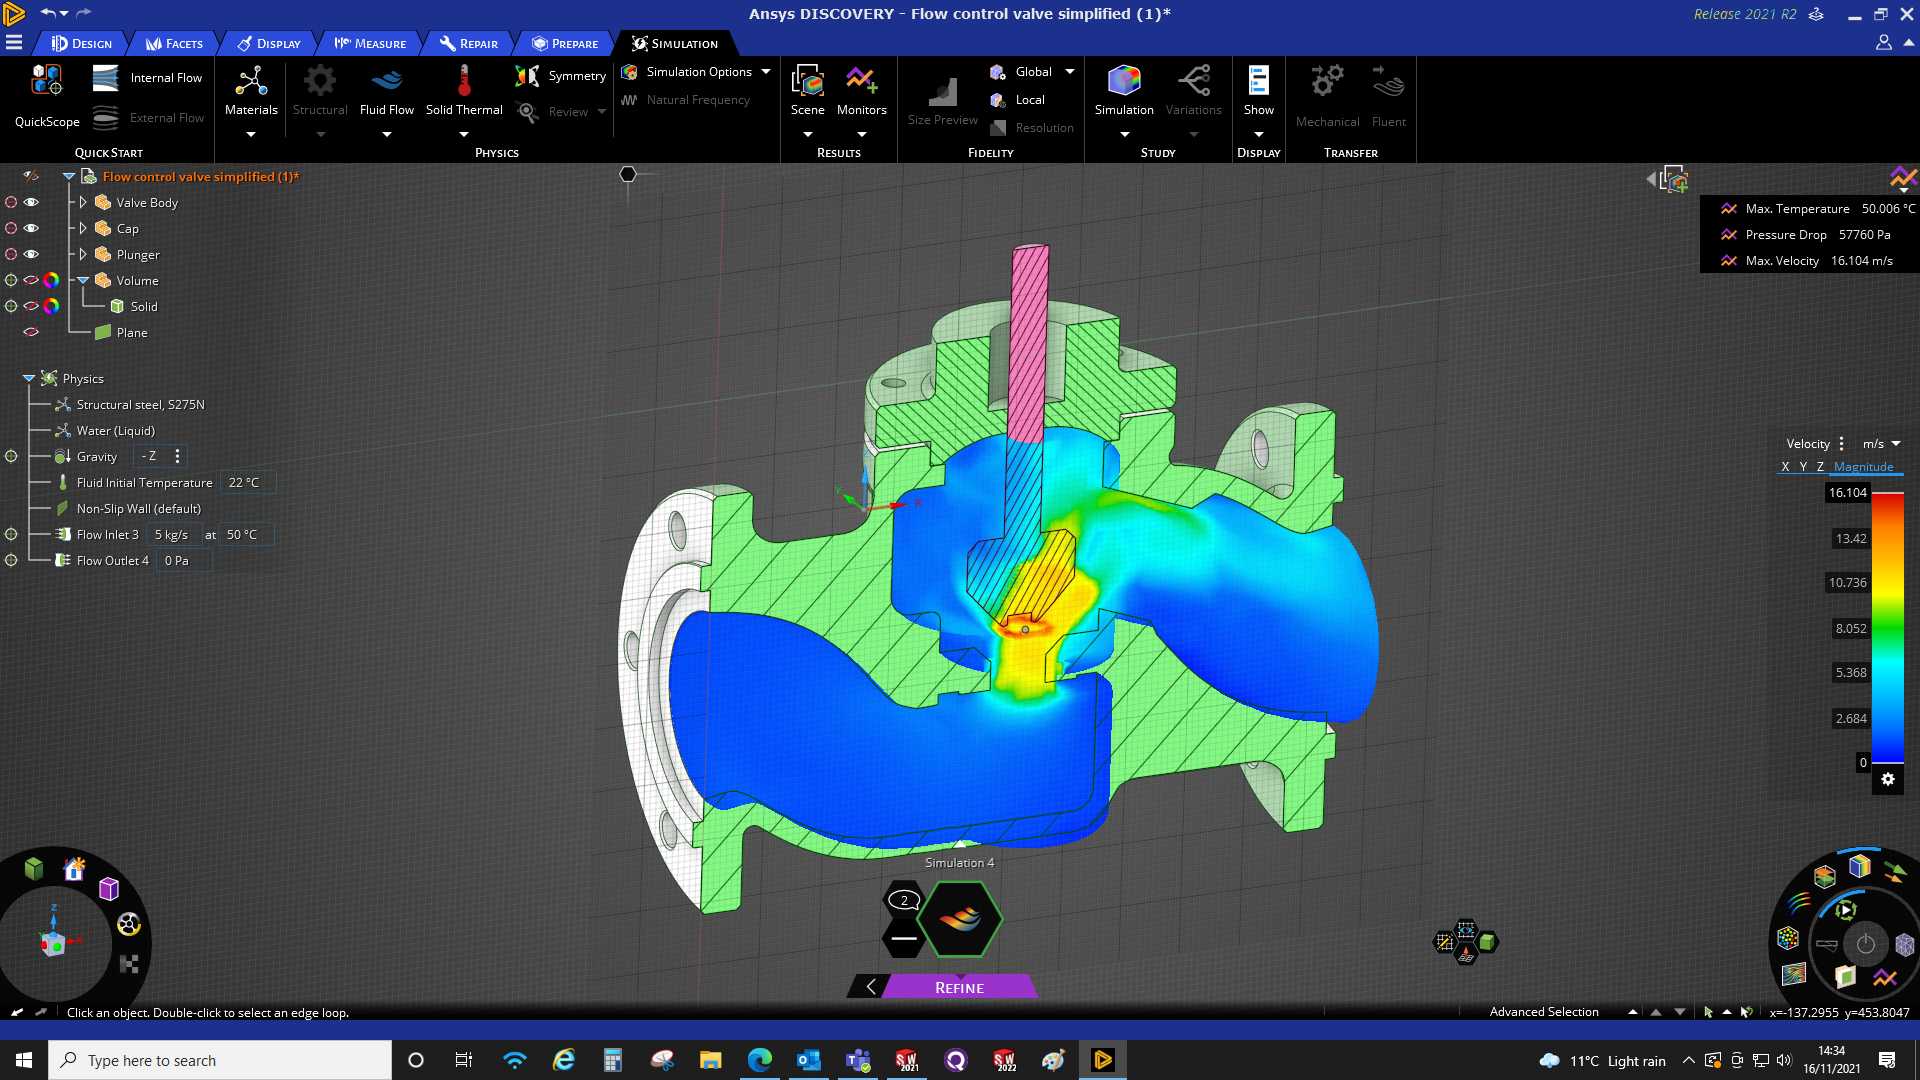The width and height of the screenshot is (1920, 1080).
Task: Click the undo arrow in title bar
Action: 47,13
